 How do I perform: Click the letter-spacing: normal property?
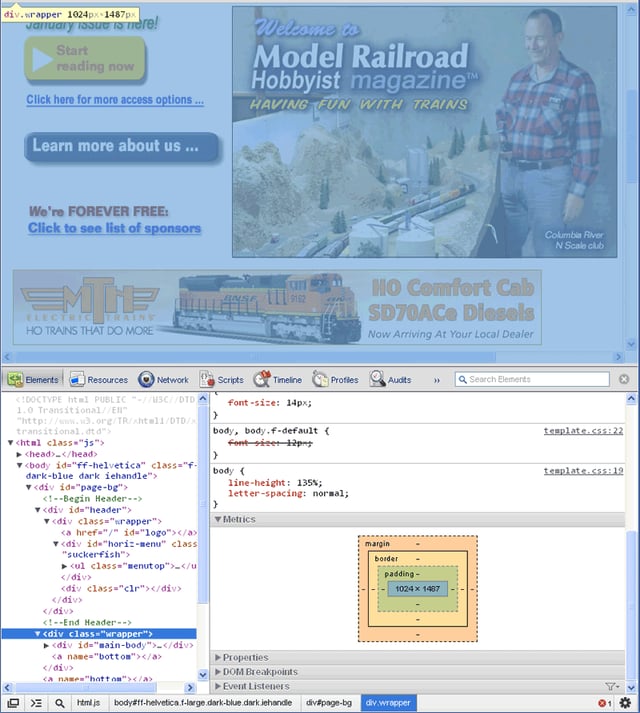click(288, 493)
